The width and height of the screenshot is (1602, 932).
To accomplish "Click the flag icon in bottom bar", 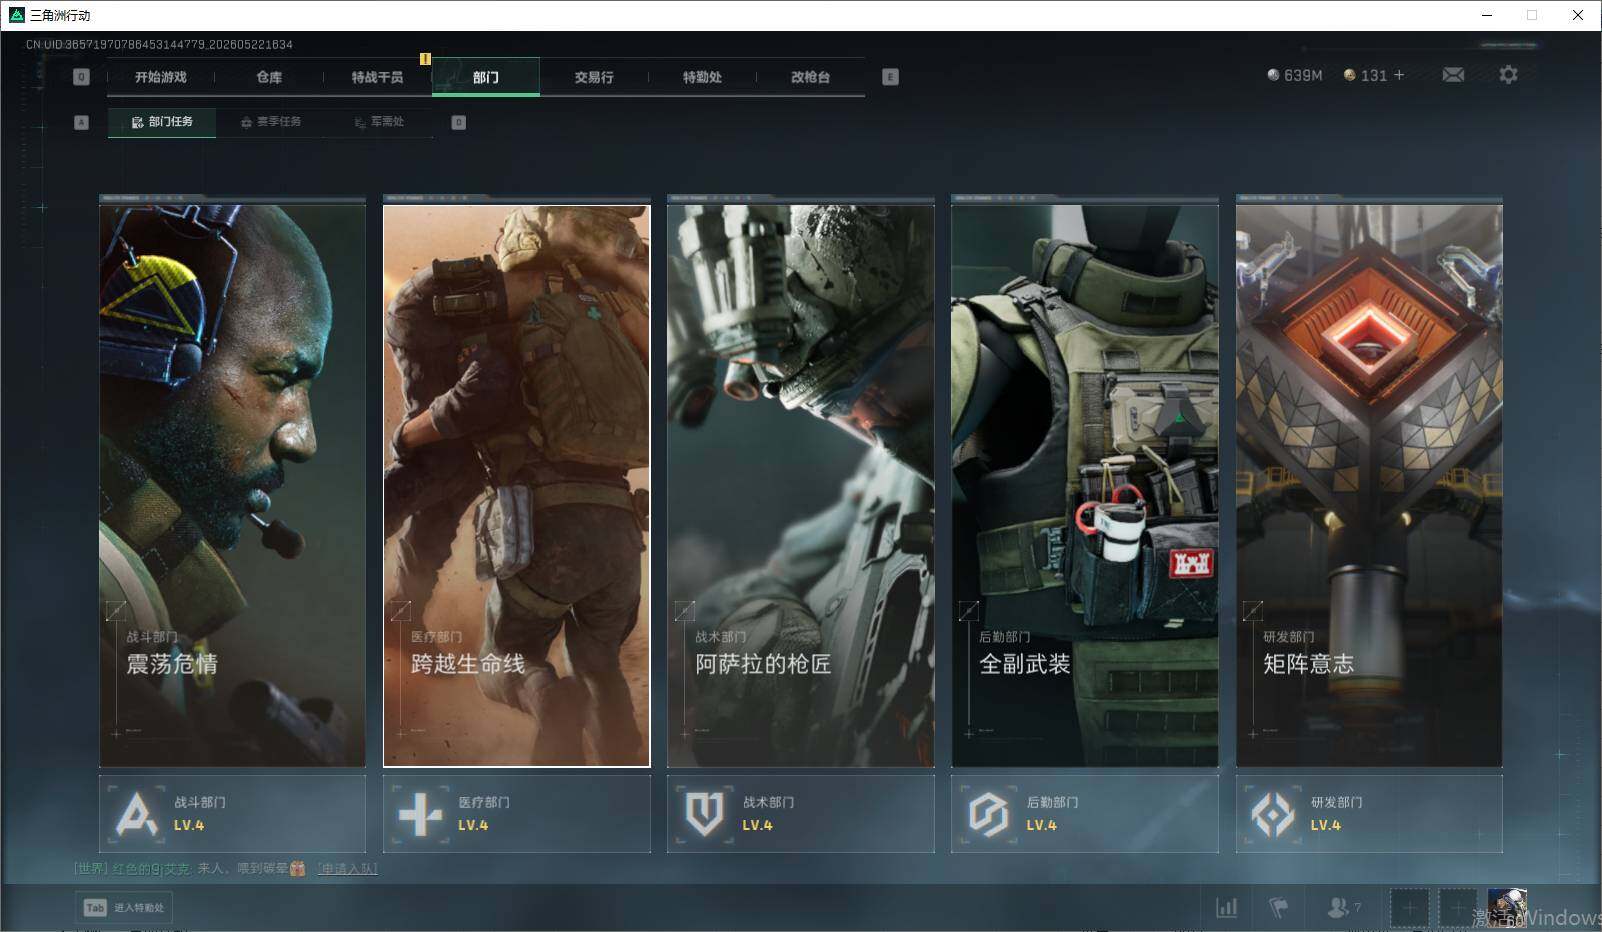I will [1278, 907].
